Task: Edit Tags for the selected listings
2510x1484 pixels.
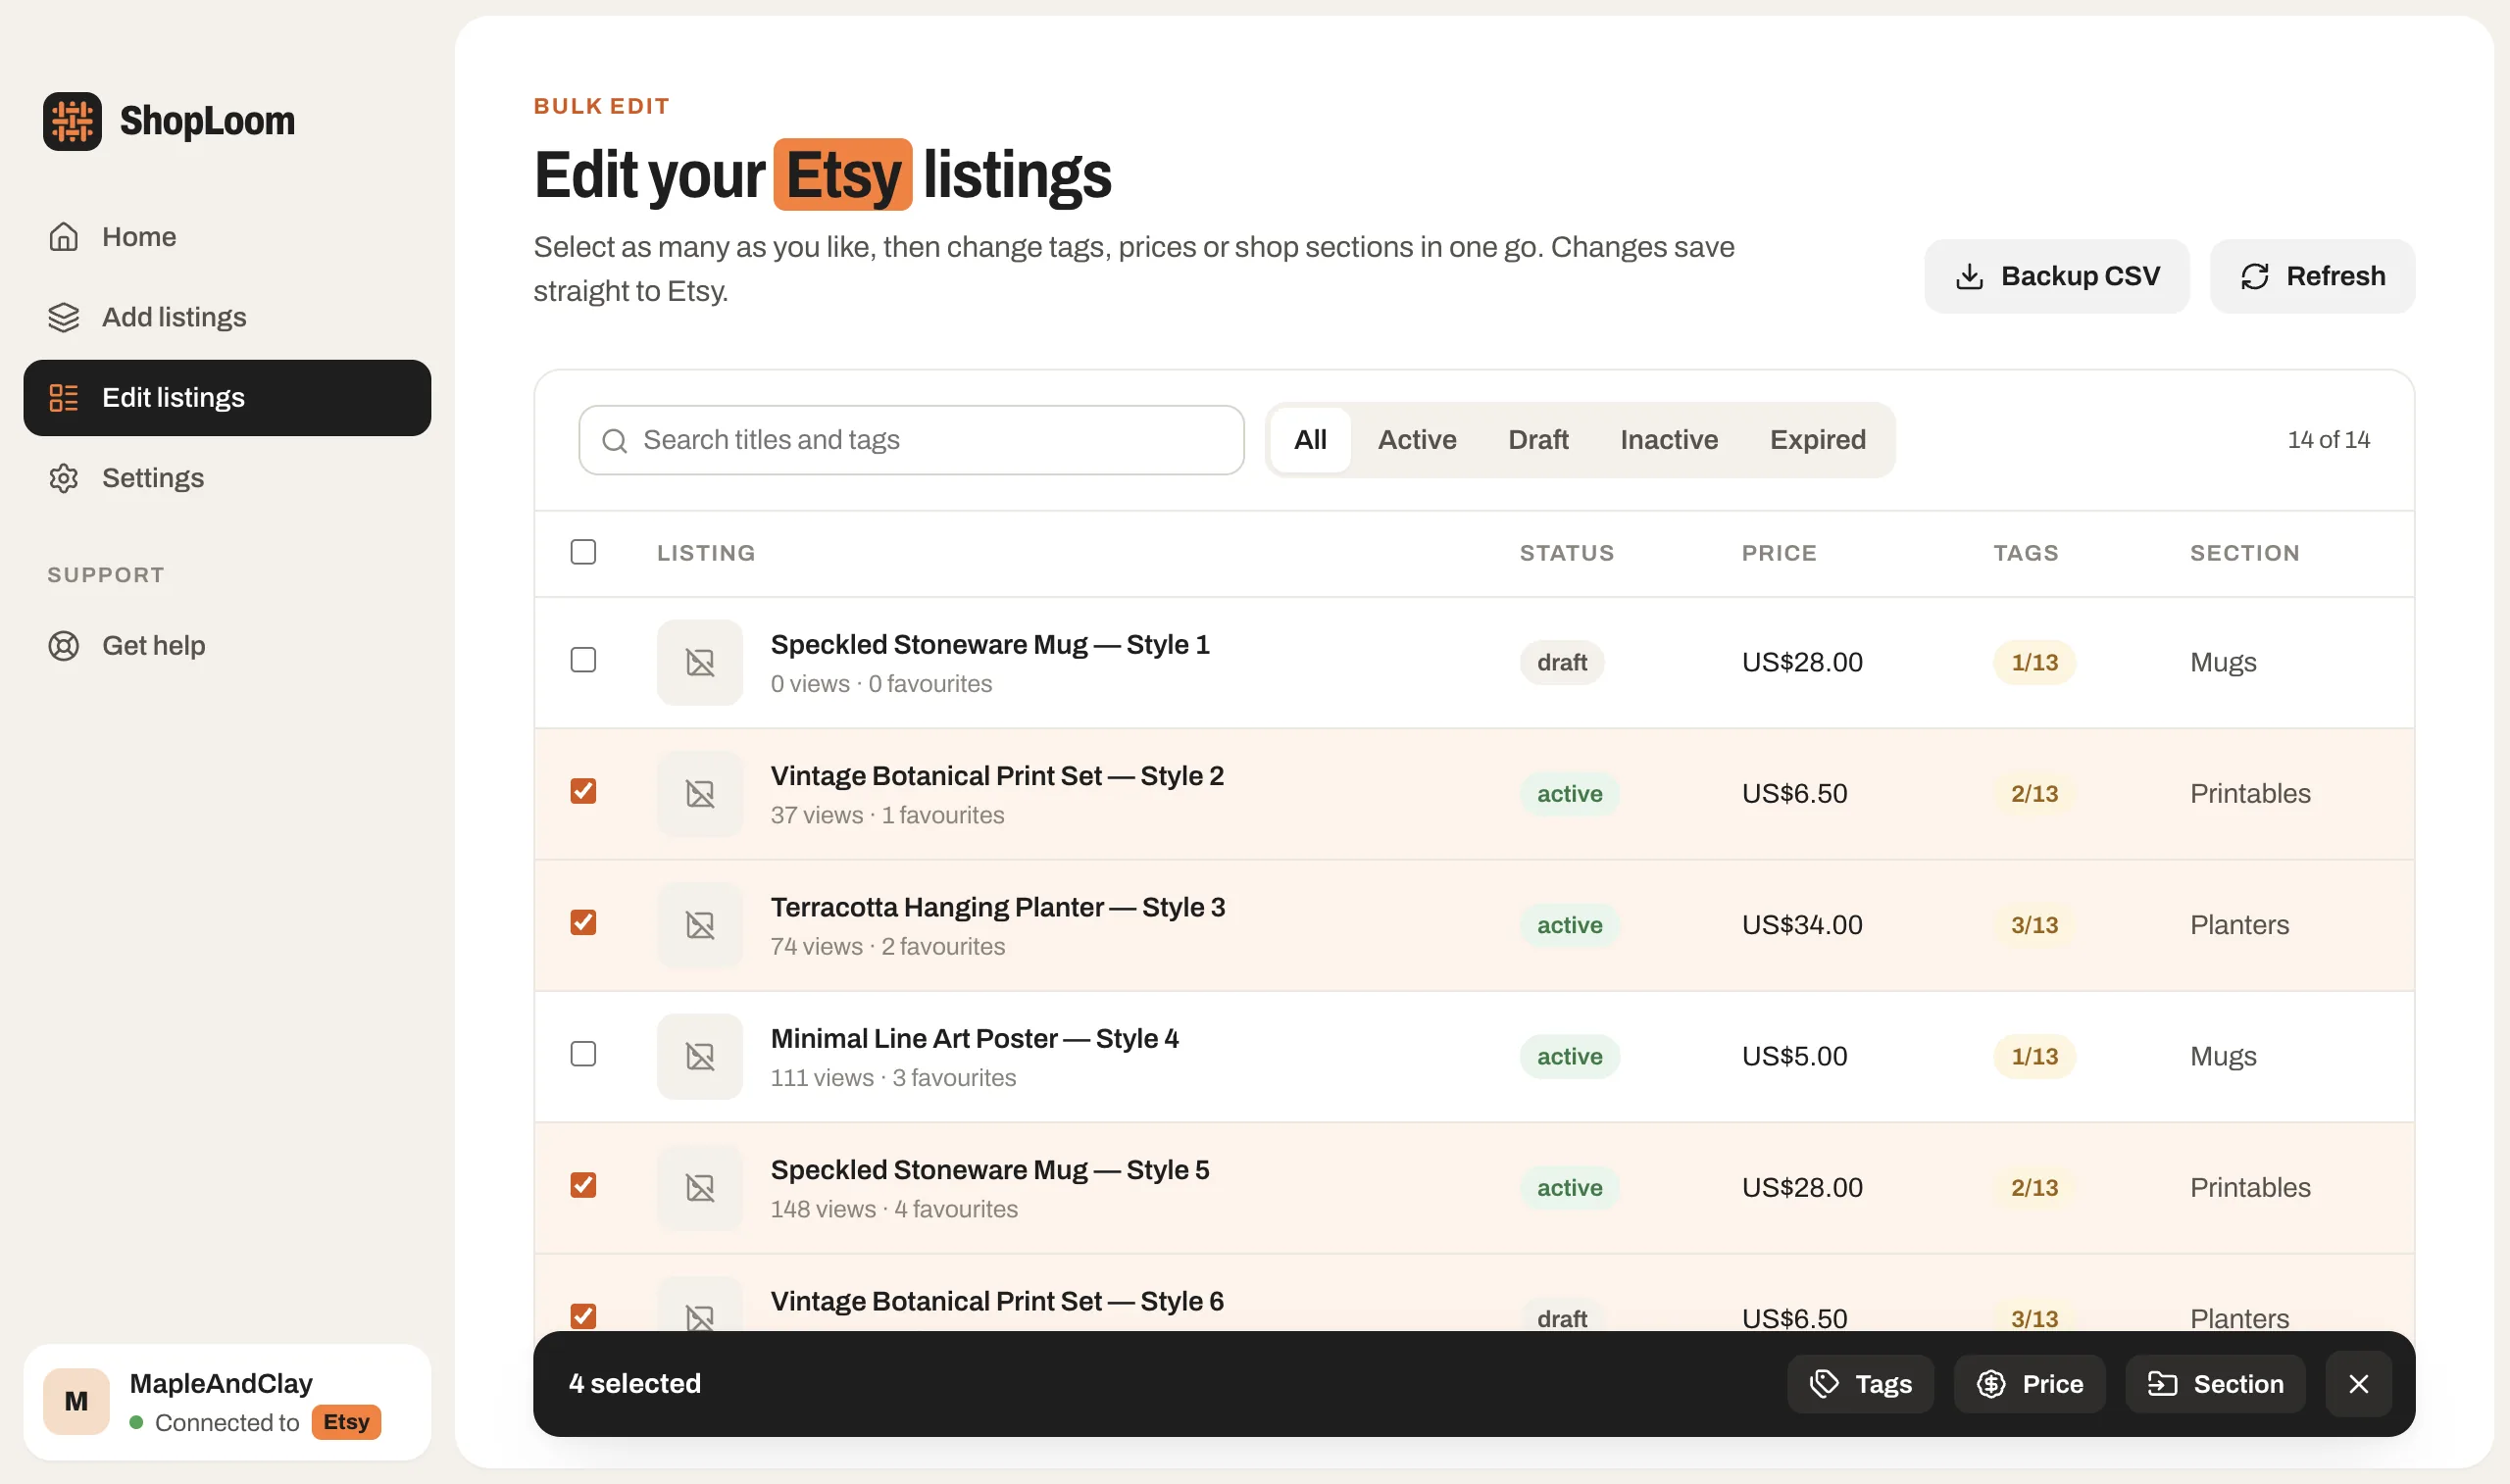Action: [x=1860, y=1384]
